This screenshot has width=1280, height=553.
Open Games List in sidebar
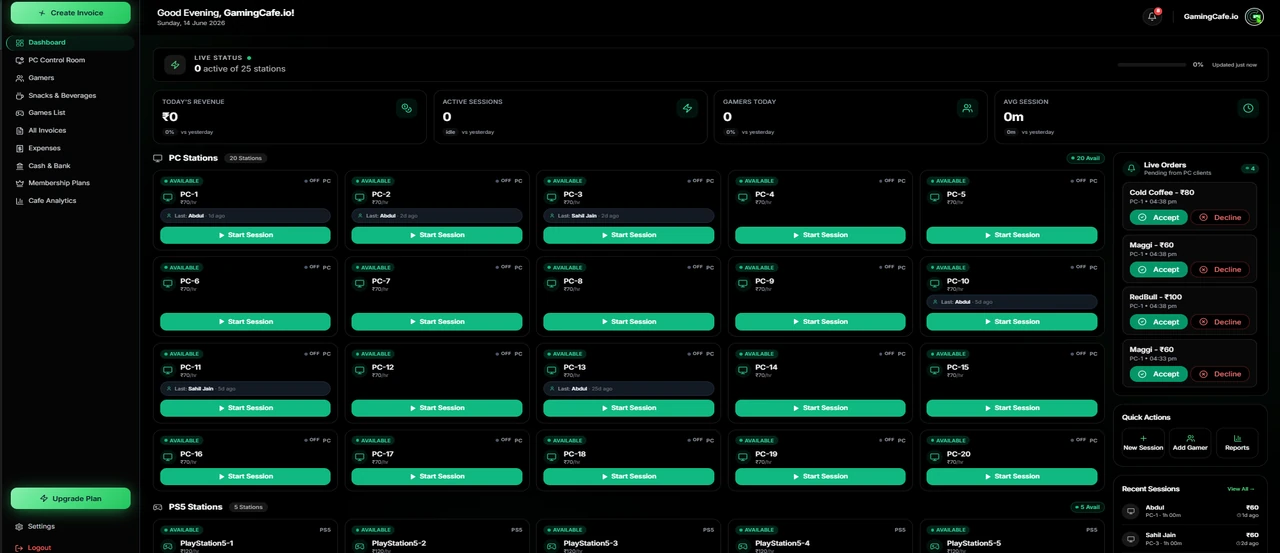70,113
